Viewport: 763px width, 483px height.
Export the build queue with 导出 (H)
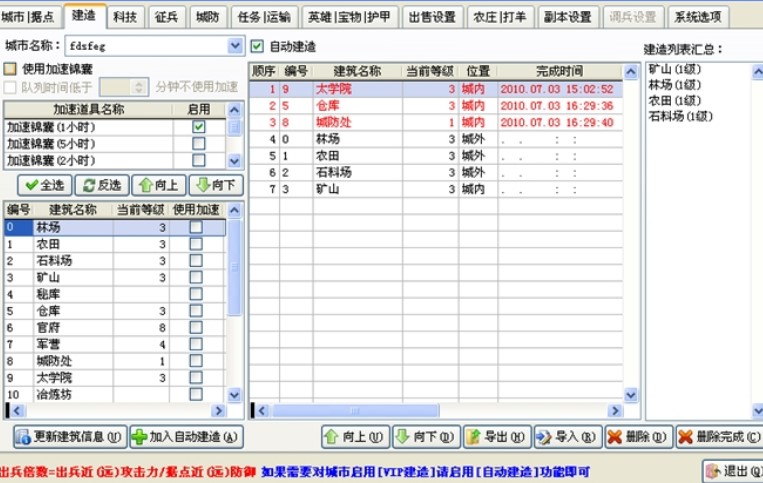coord(497,437)
